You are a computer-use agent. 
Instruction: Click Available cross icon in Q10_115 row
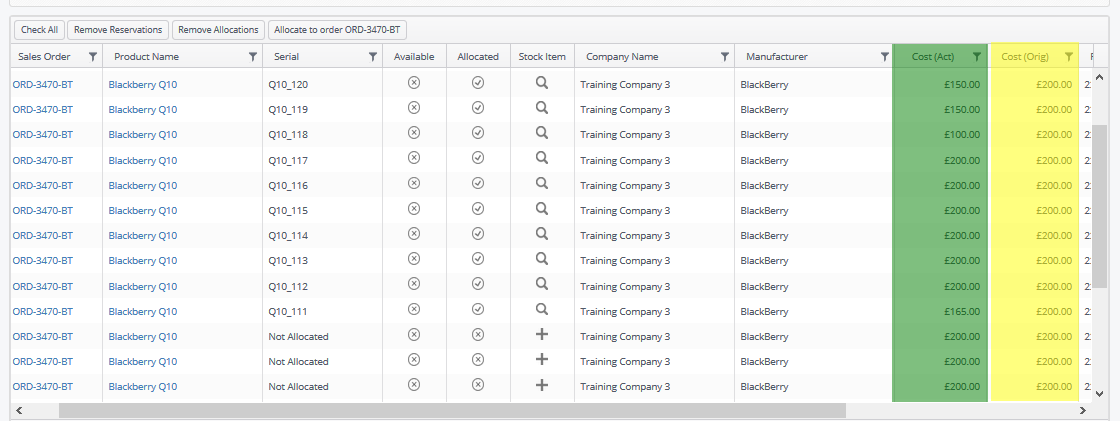pyautogui.click(x=414, y=209)
